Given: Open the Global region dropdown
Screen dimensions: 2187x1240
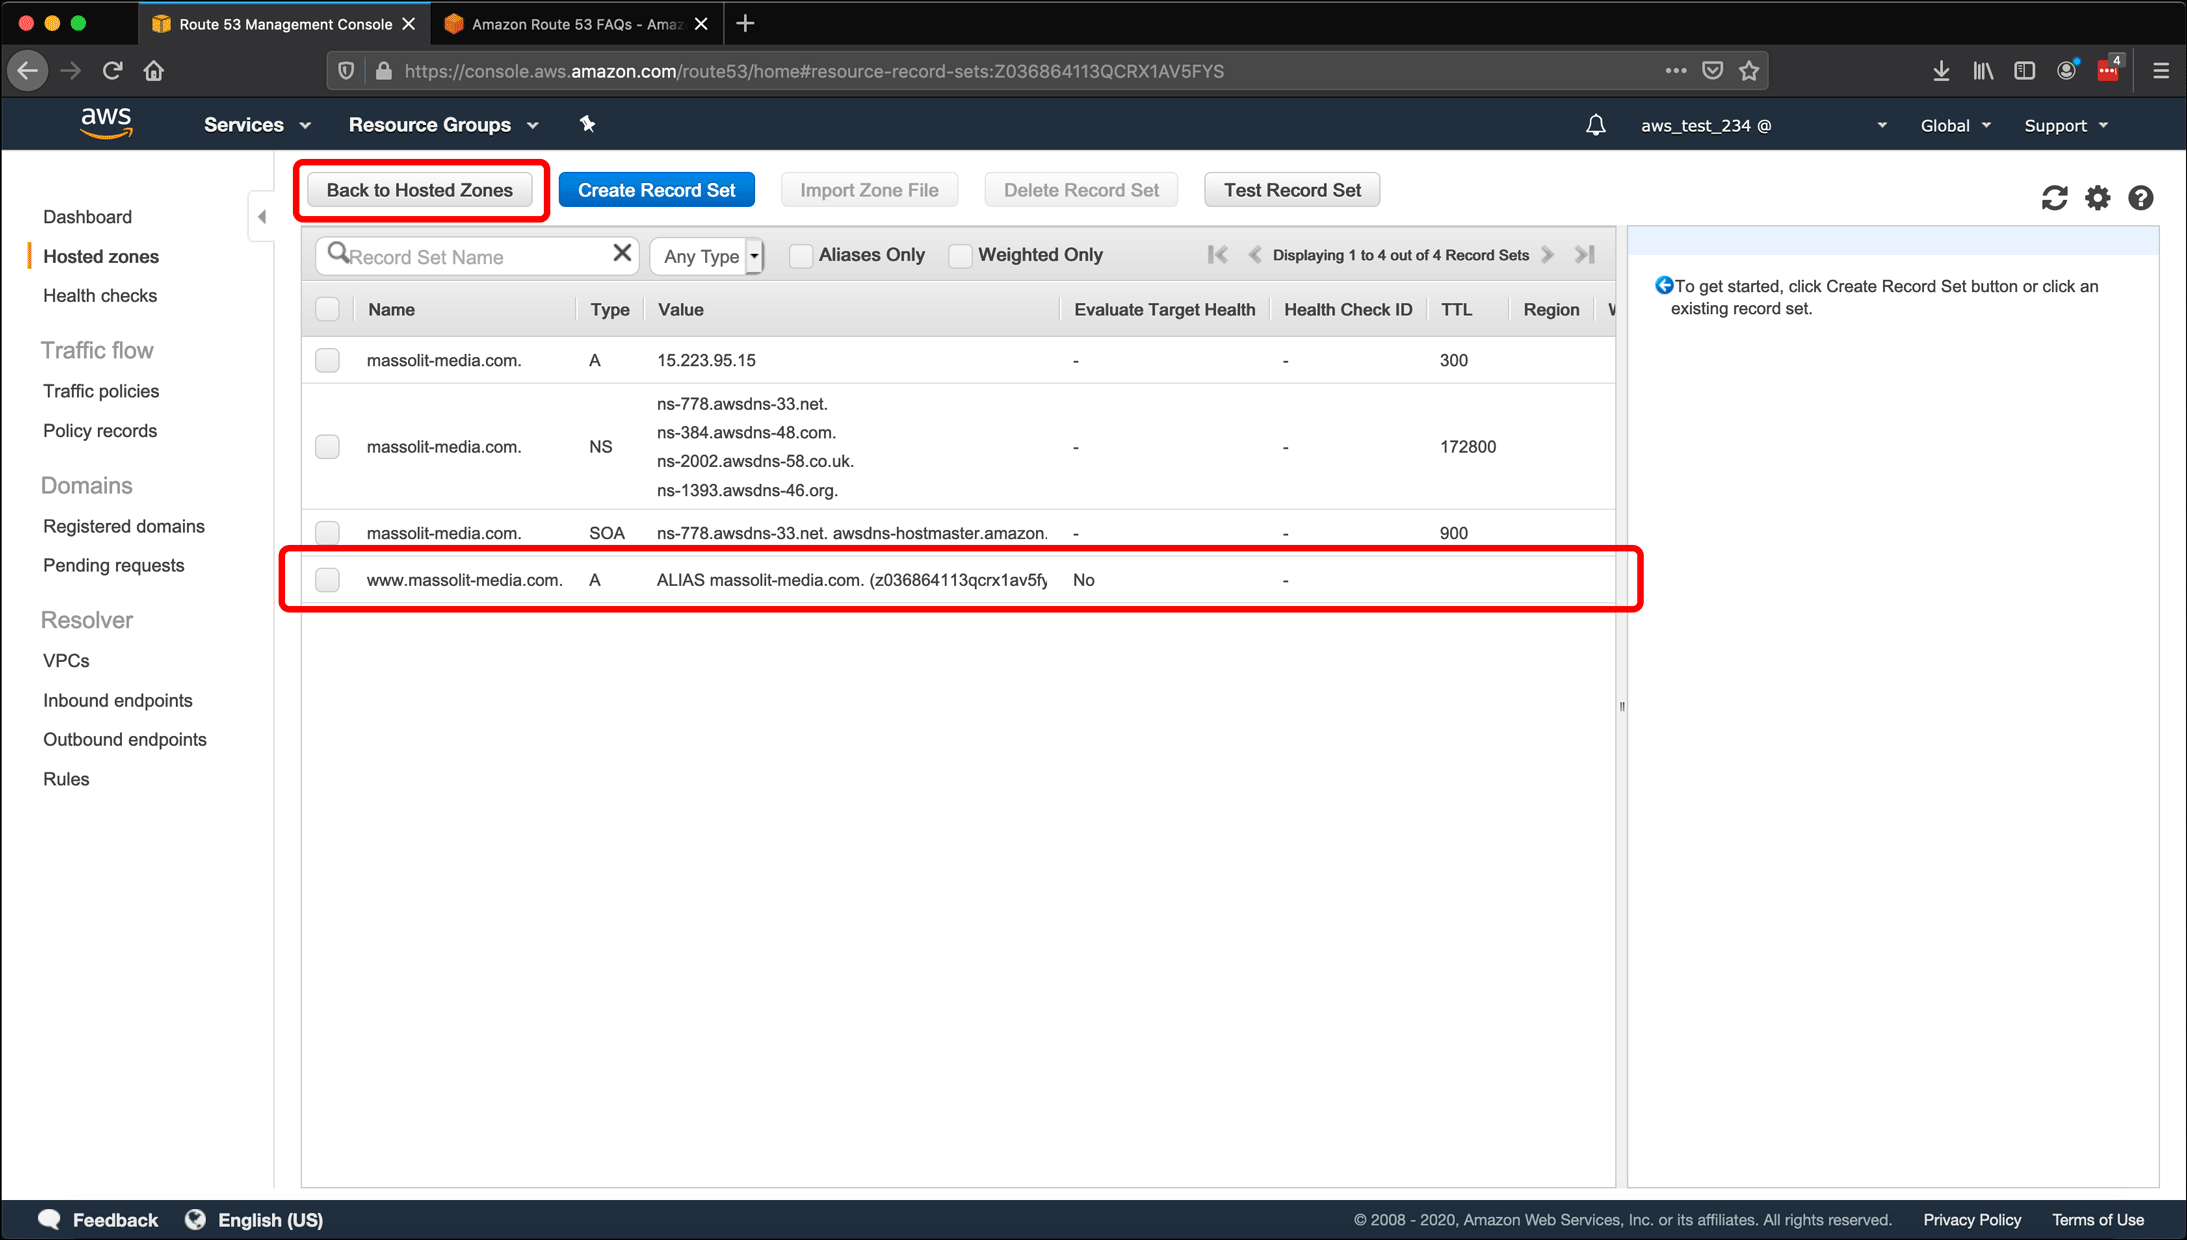Looking at the screenshot, I should pyautogui.click(x=1956, y=125).
